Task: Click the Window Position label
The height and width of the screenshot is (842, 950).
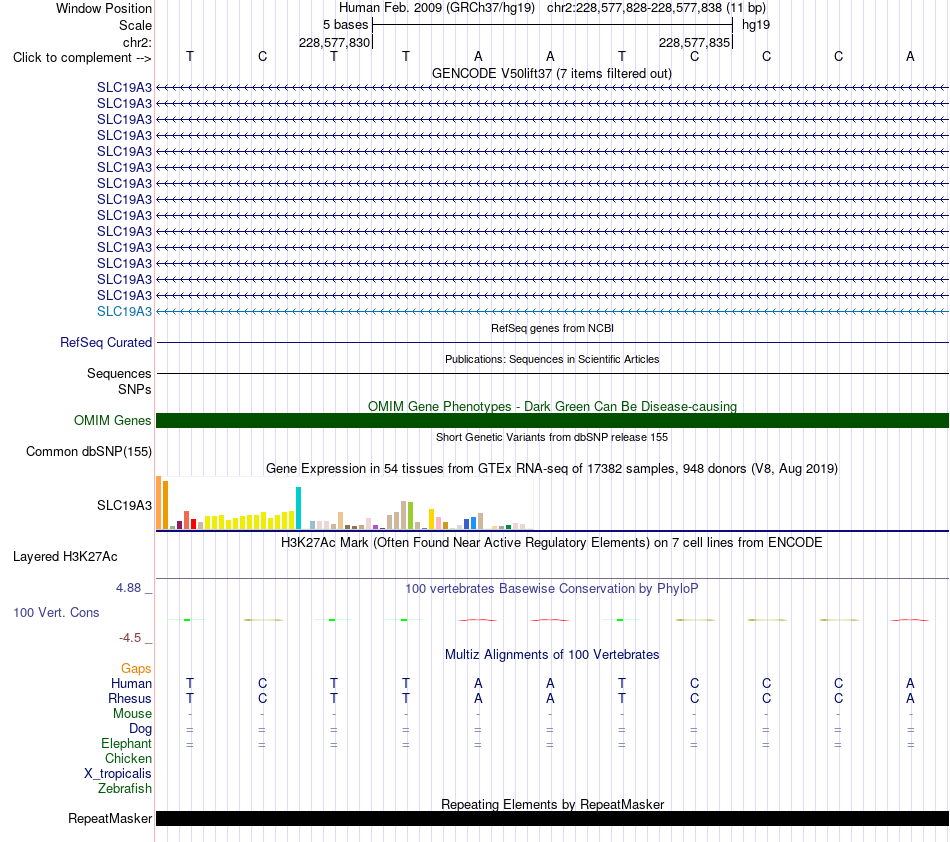Action: tap(104, 8)
